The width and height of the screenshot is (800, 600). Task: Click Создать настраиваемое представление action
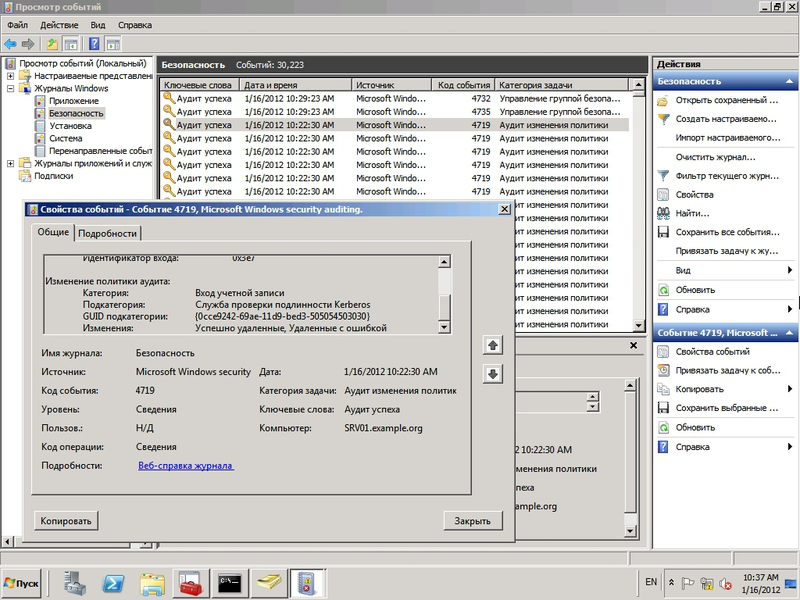tap(726, 119)
